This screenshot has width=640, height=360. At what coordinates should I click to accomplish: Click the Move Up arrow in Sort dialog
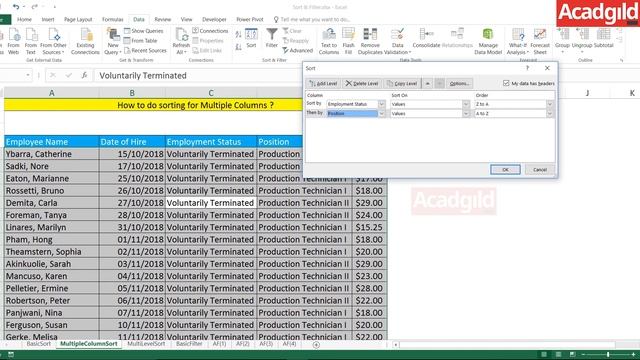tap(427, 83)
